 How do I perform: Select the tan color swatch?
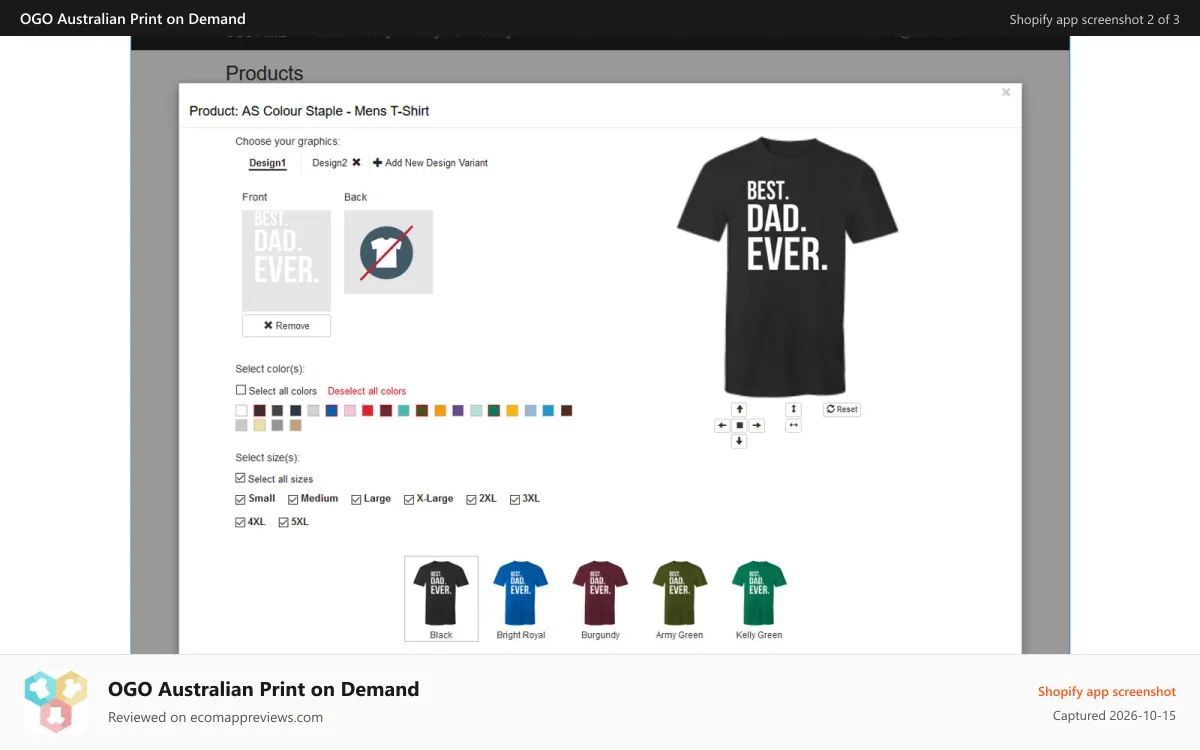[295, 425]
